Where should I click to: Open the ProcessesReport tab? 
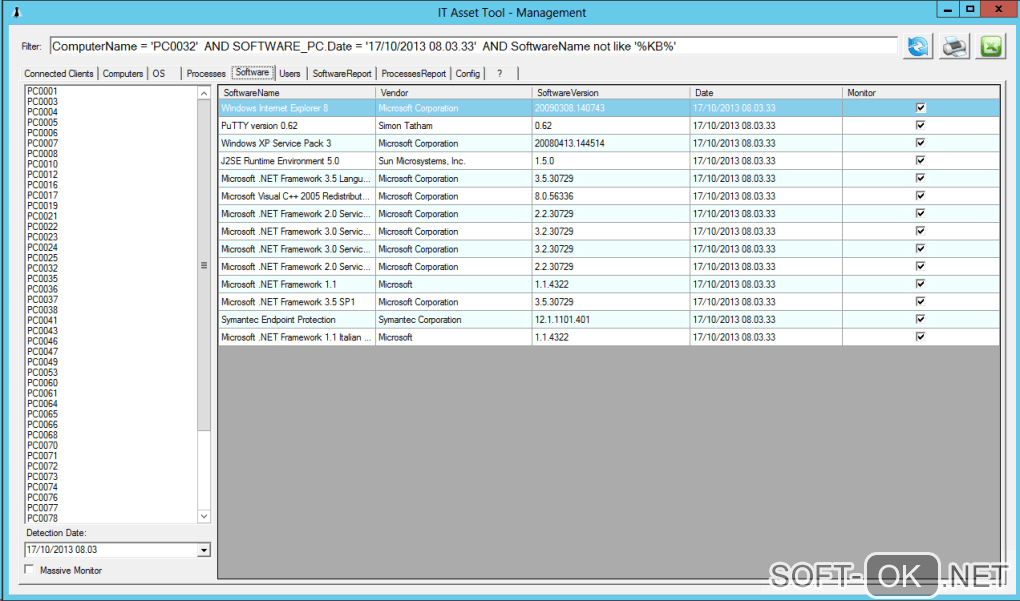click(x=414, y=73)
